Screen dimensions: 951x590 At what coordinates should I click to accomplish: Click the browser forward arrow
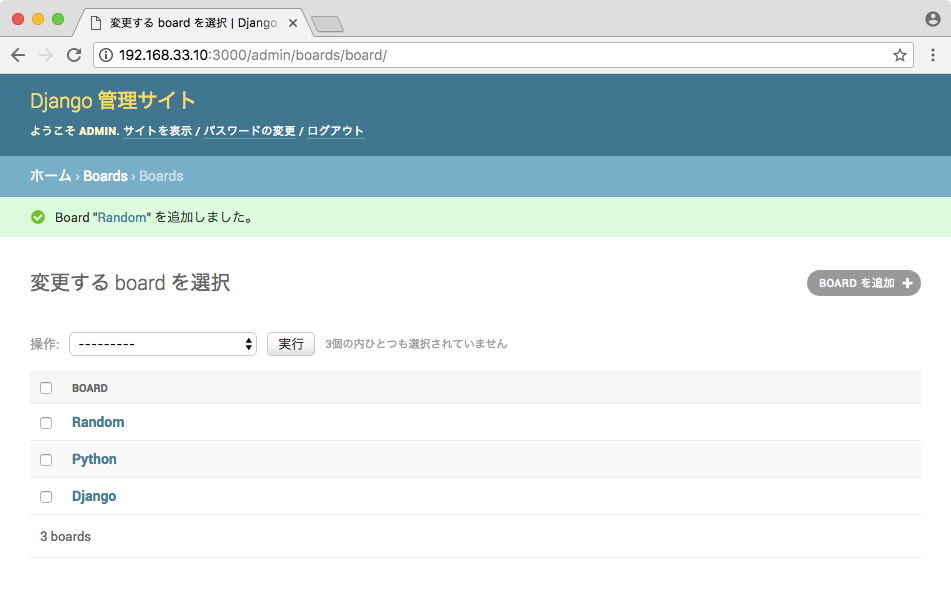point(46,55)
